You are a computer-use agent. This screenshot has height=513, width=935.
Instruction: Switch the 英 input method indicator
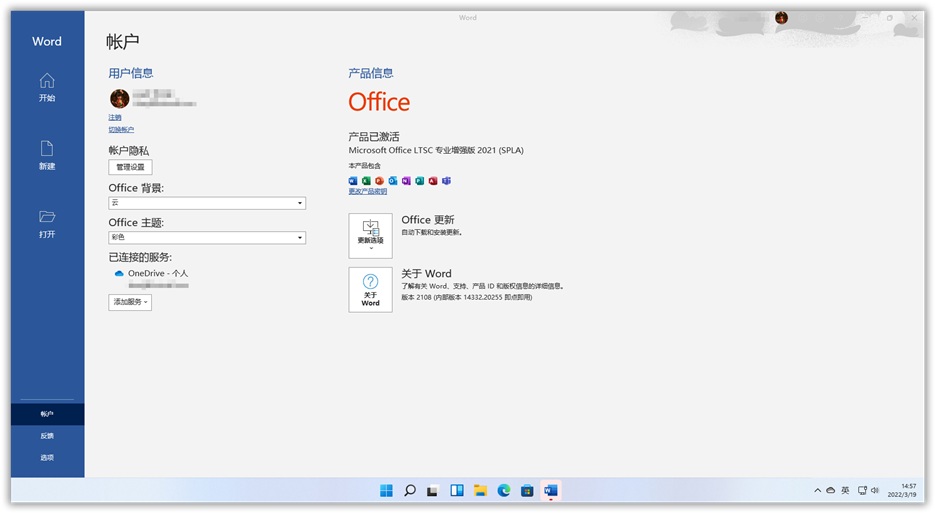point(845,490)
